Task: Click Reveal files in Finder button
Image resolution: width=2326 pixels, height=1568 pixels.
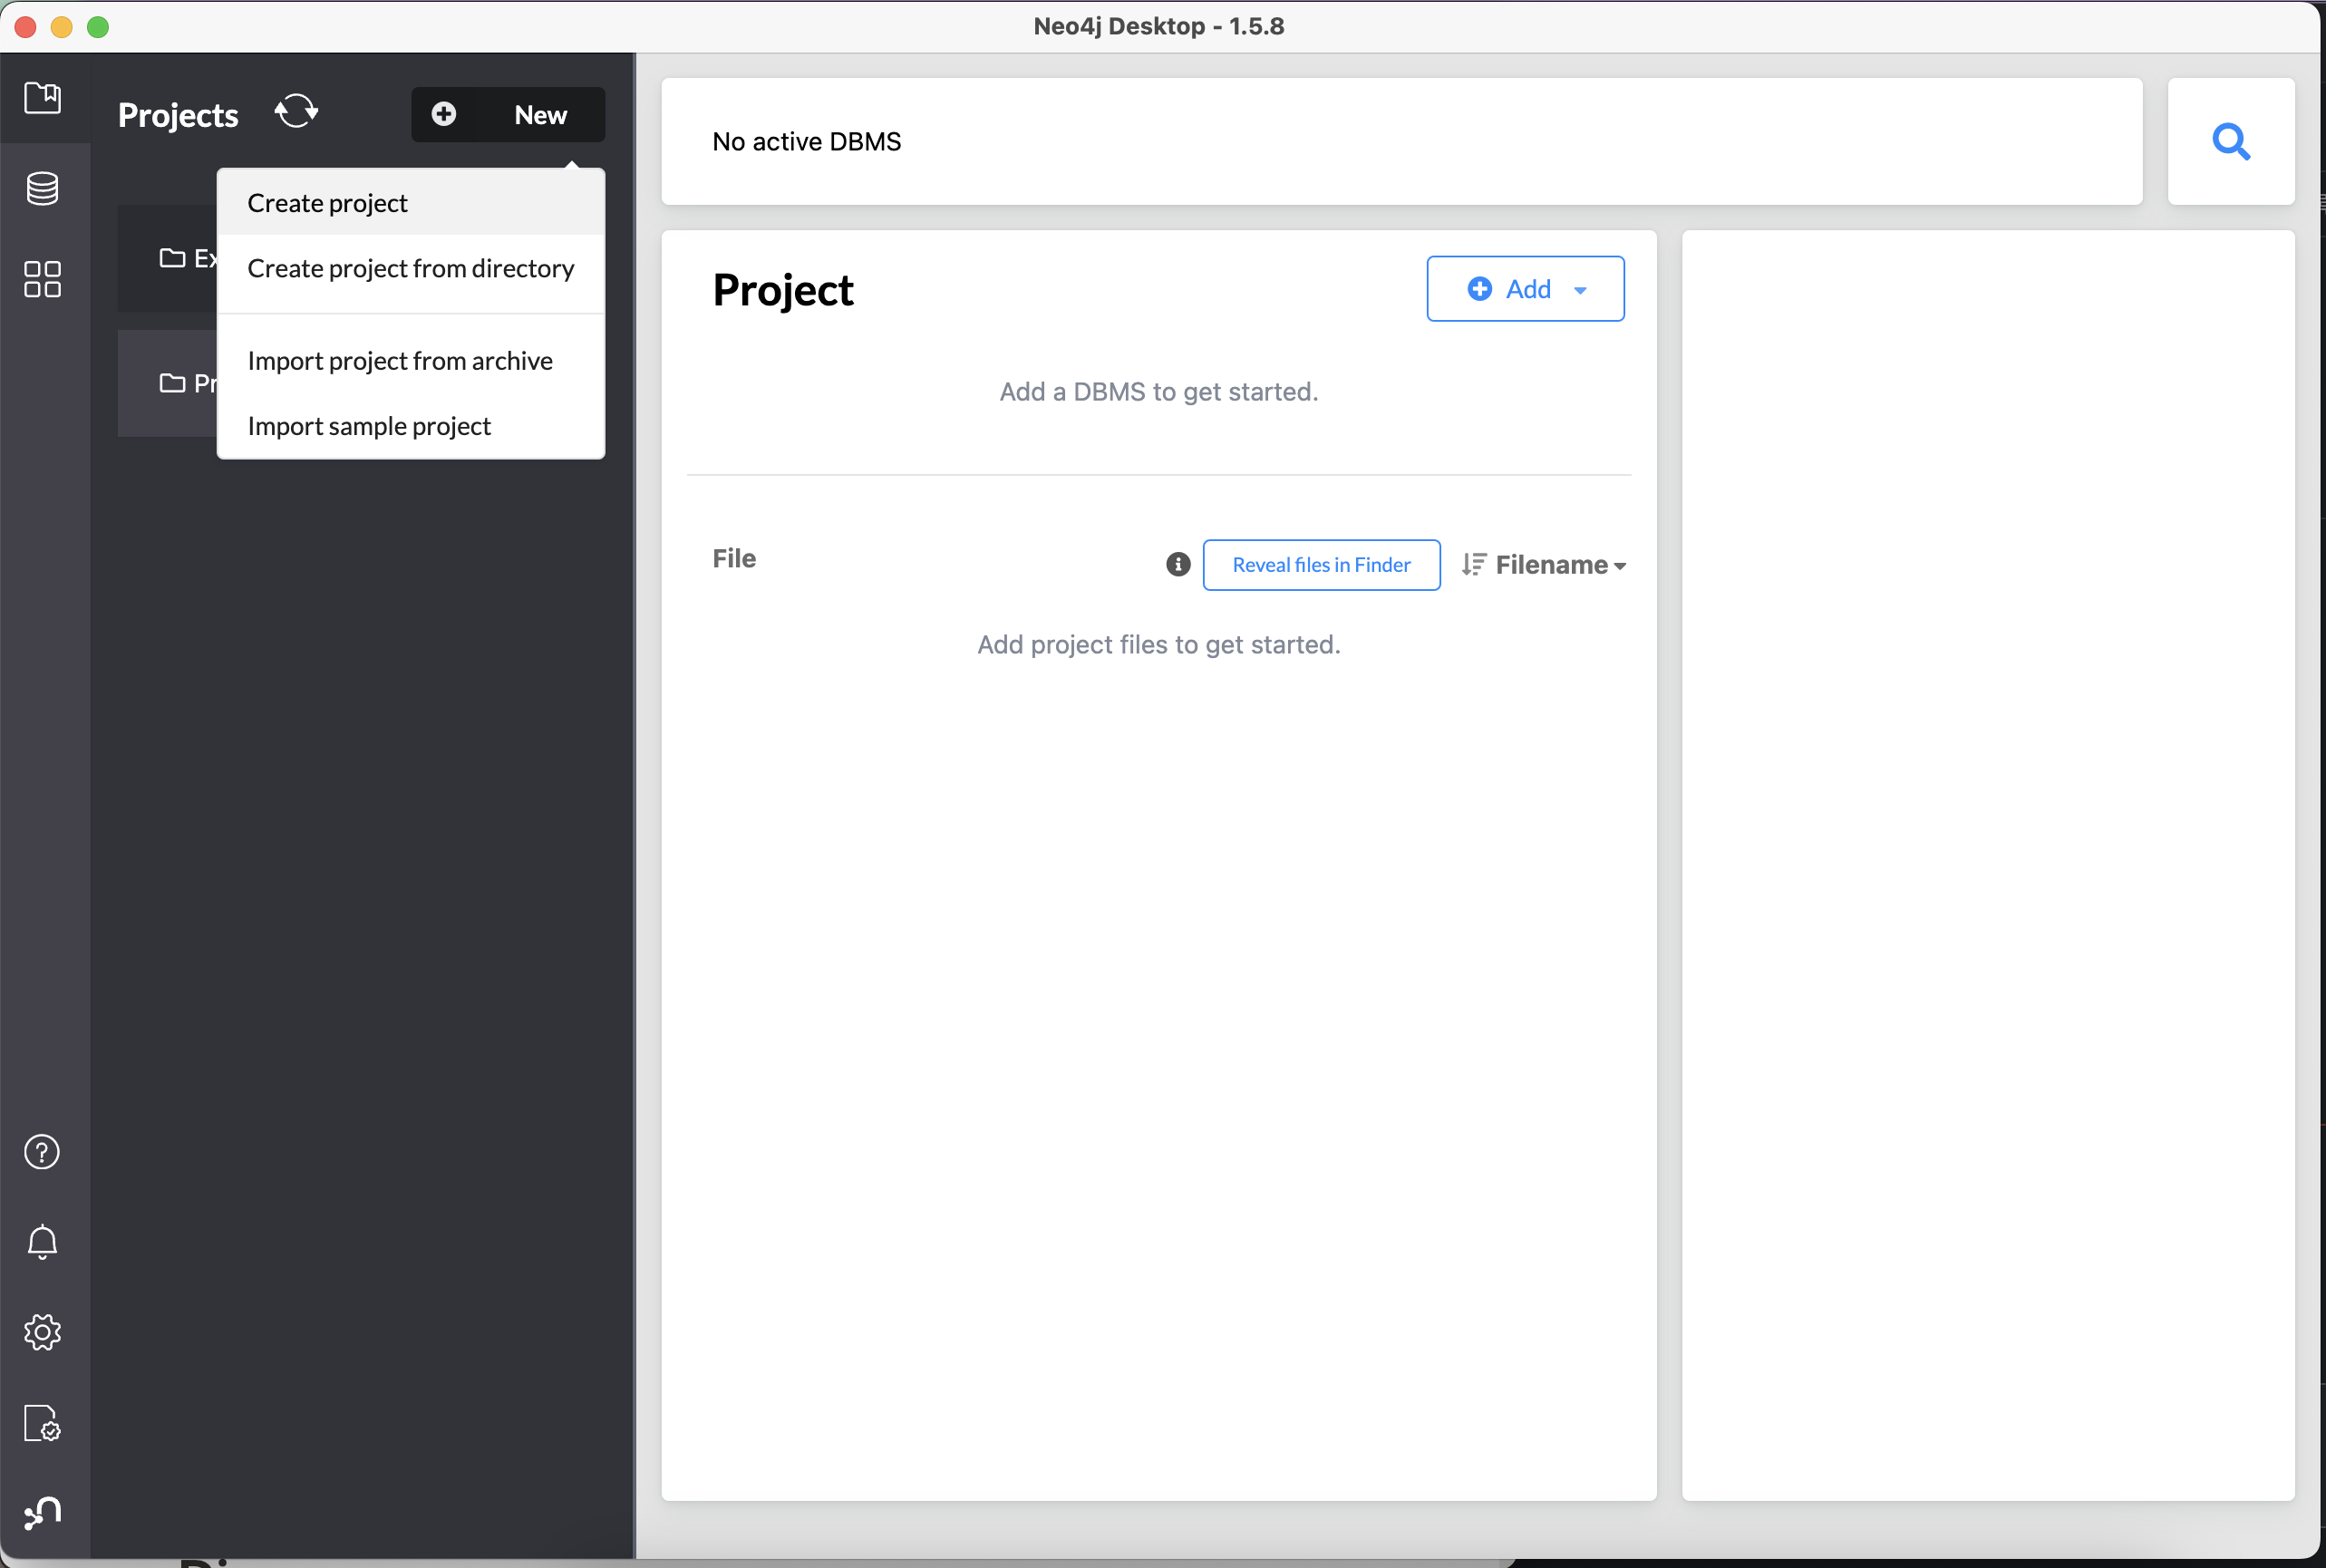Action: (x=1320, y=565)
